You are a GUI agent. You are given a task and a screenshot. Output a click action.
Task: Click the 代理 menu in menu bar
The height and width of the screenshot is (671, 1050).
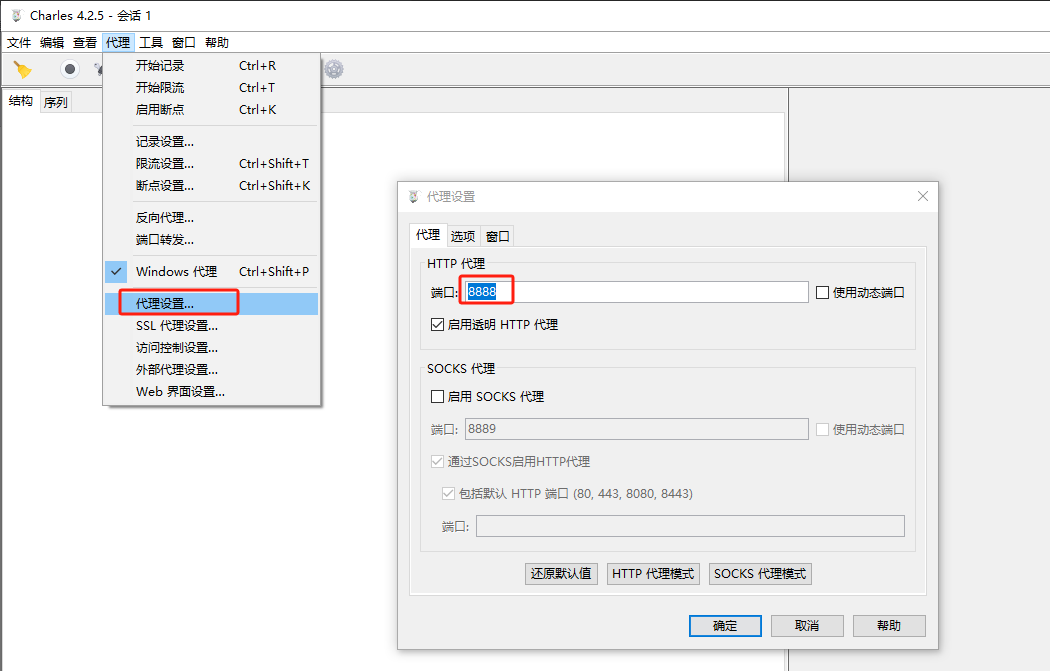(x=118, y=42)
